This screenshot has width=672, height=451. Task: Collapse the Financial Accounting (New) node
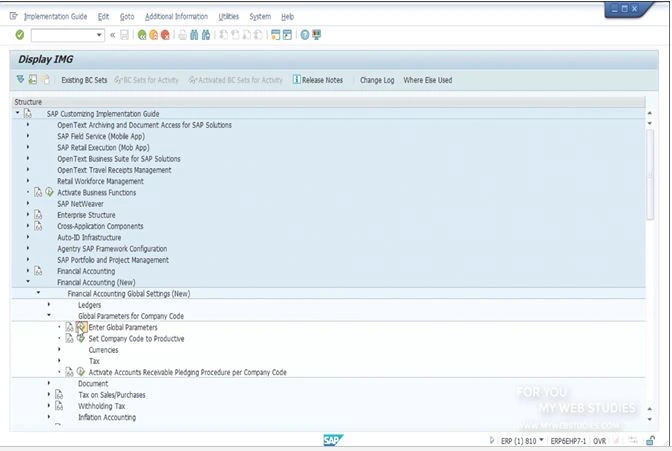[28, 282]
